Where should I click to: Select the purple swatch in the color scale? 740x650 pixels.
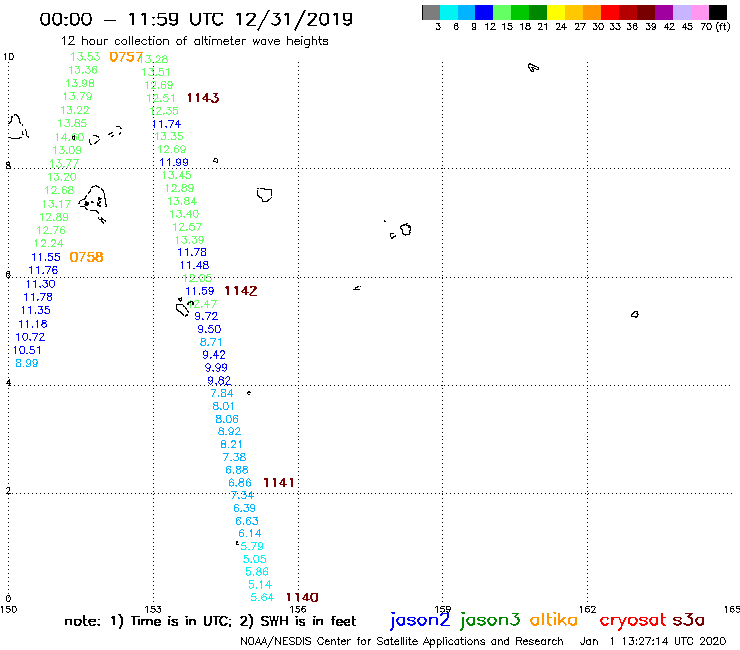click(x=663, y=12)
